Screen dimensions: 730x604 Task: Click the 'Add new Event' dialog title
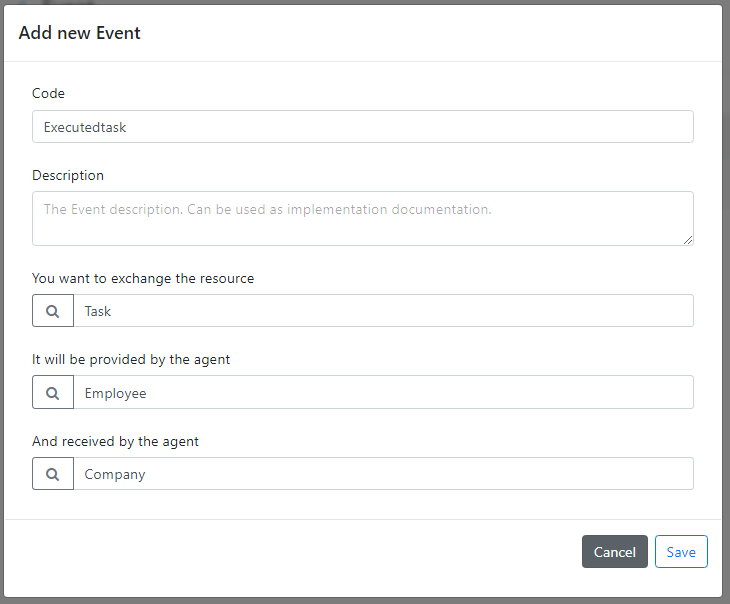pos(80,33)
